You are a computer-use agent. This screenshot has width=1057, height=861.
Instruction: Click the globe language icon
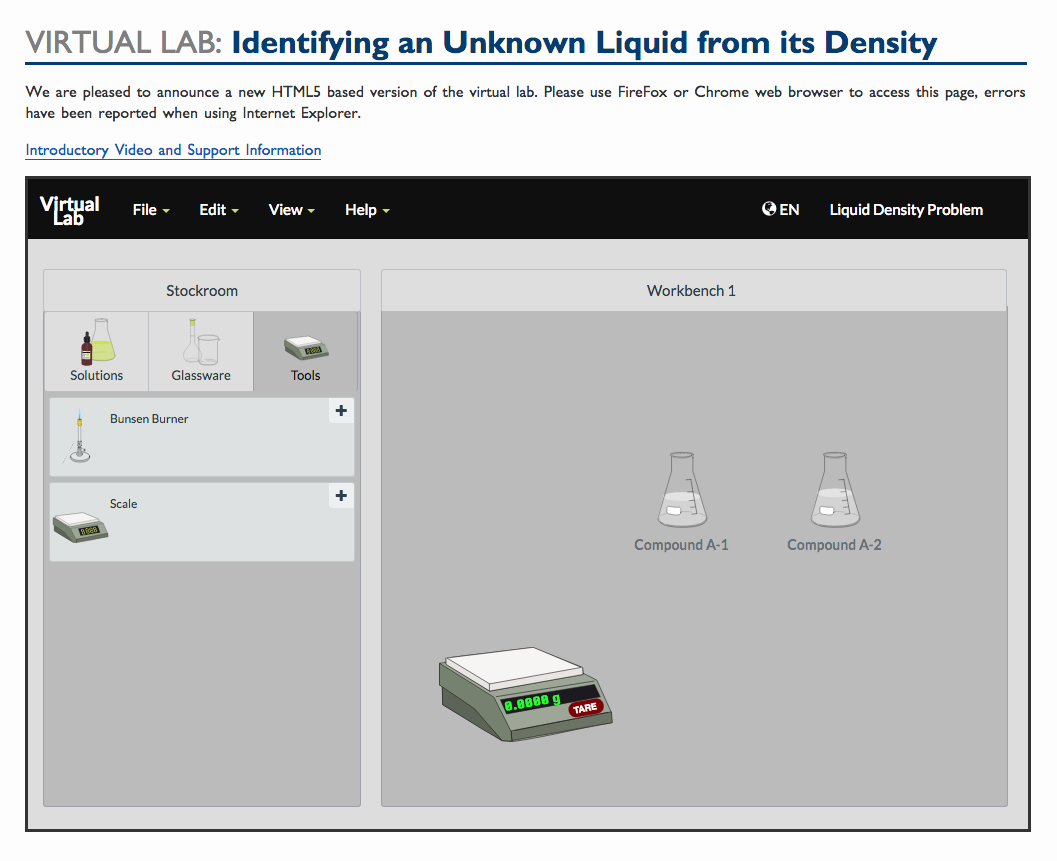point(767,208)
